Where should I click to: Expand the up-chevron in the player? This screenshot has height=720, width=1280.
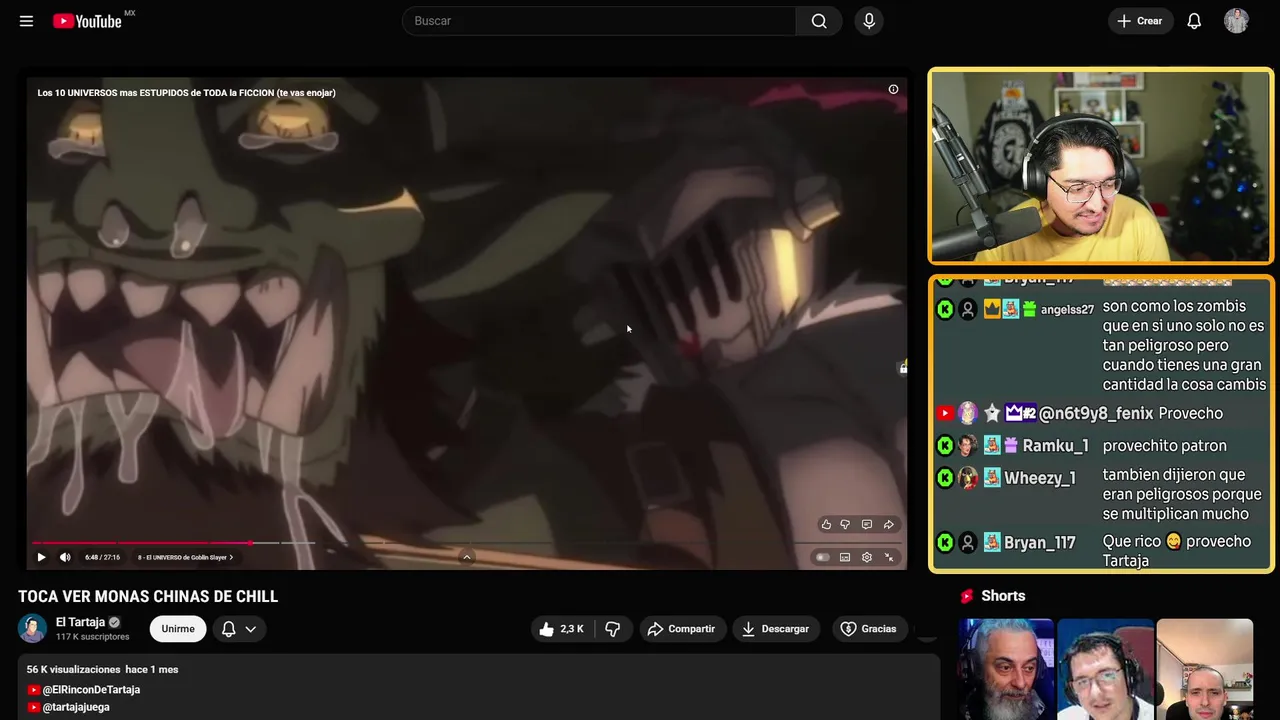point(466,557)
